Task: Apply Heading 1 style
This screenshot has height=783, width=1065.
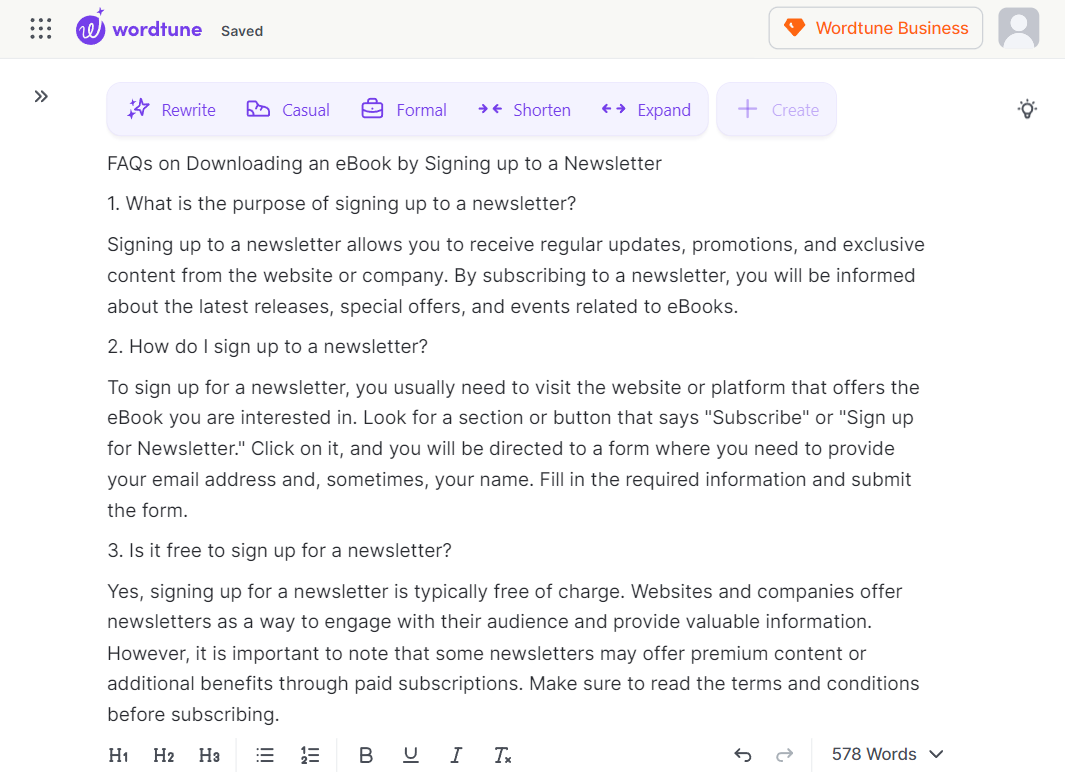Action: coord(118,755)
